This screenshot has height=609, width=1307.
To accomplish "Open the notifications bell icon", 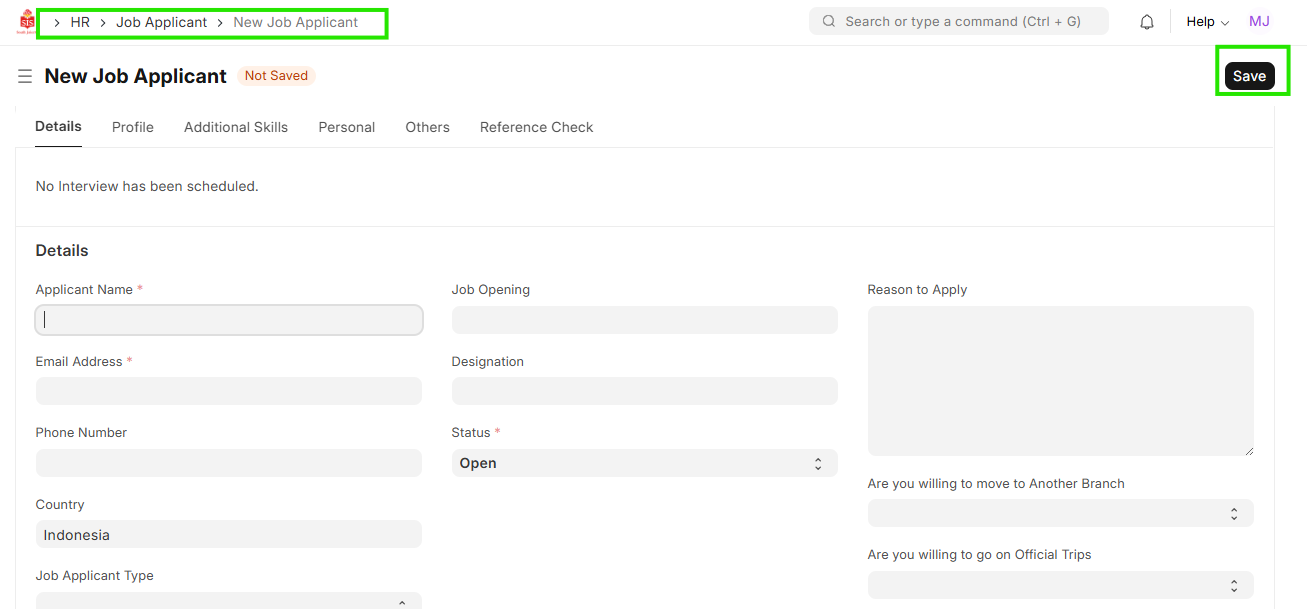I will [x=1147, y=22].
